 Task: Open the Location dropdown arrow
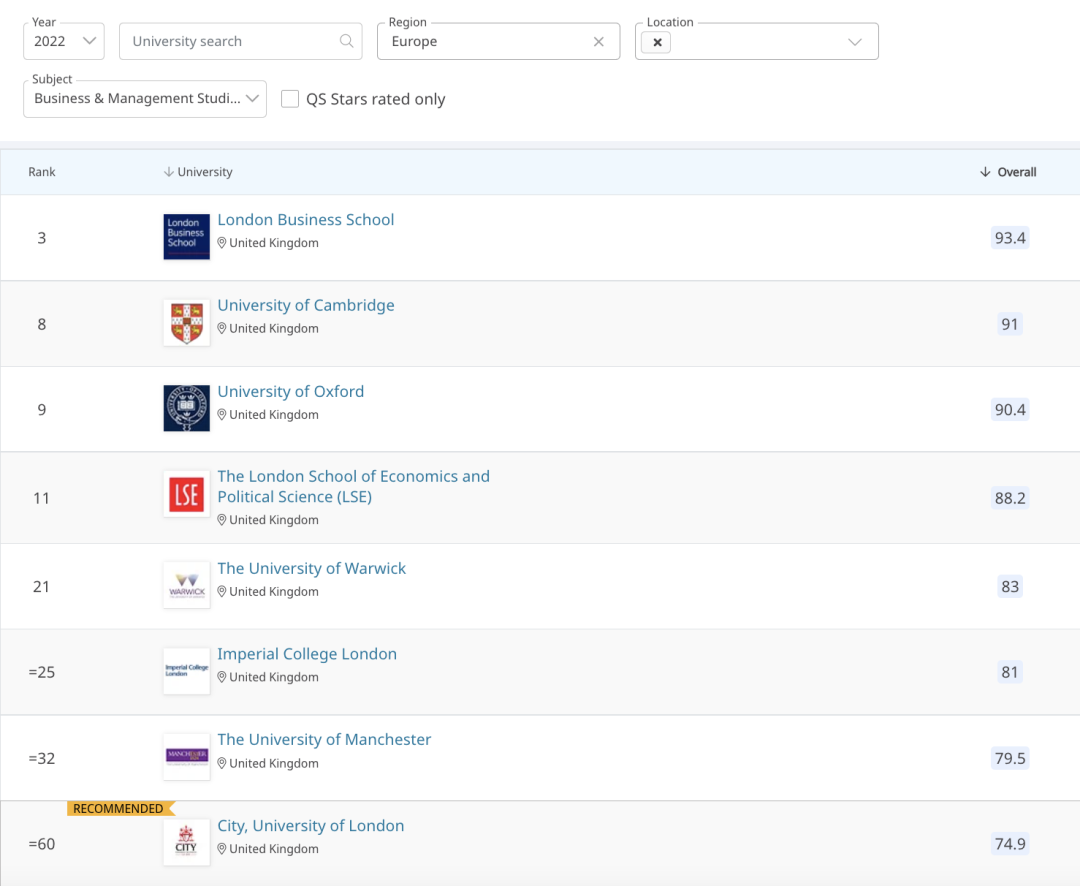click(855, 42)
